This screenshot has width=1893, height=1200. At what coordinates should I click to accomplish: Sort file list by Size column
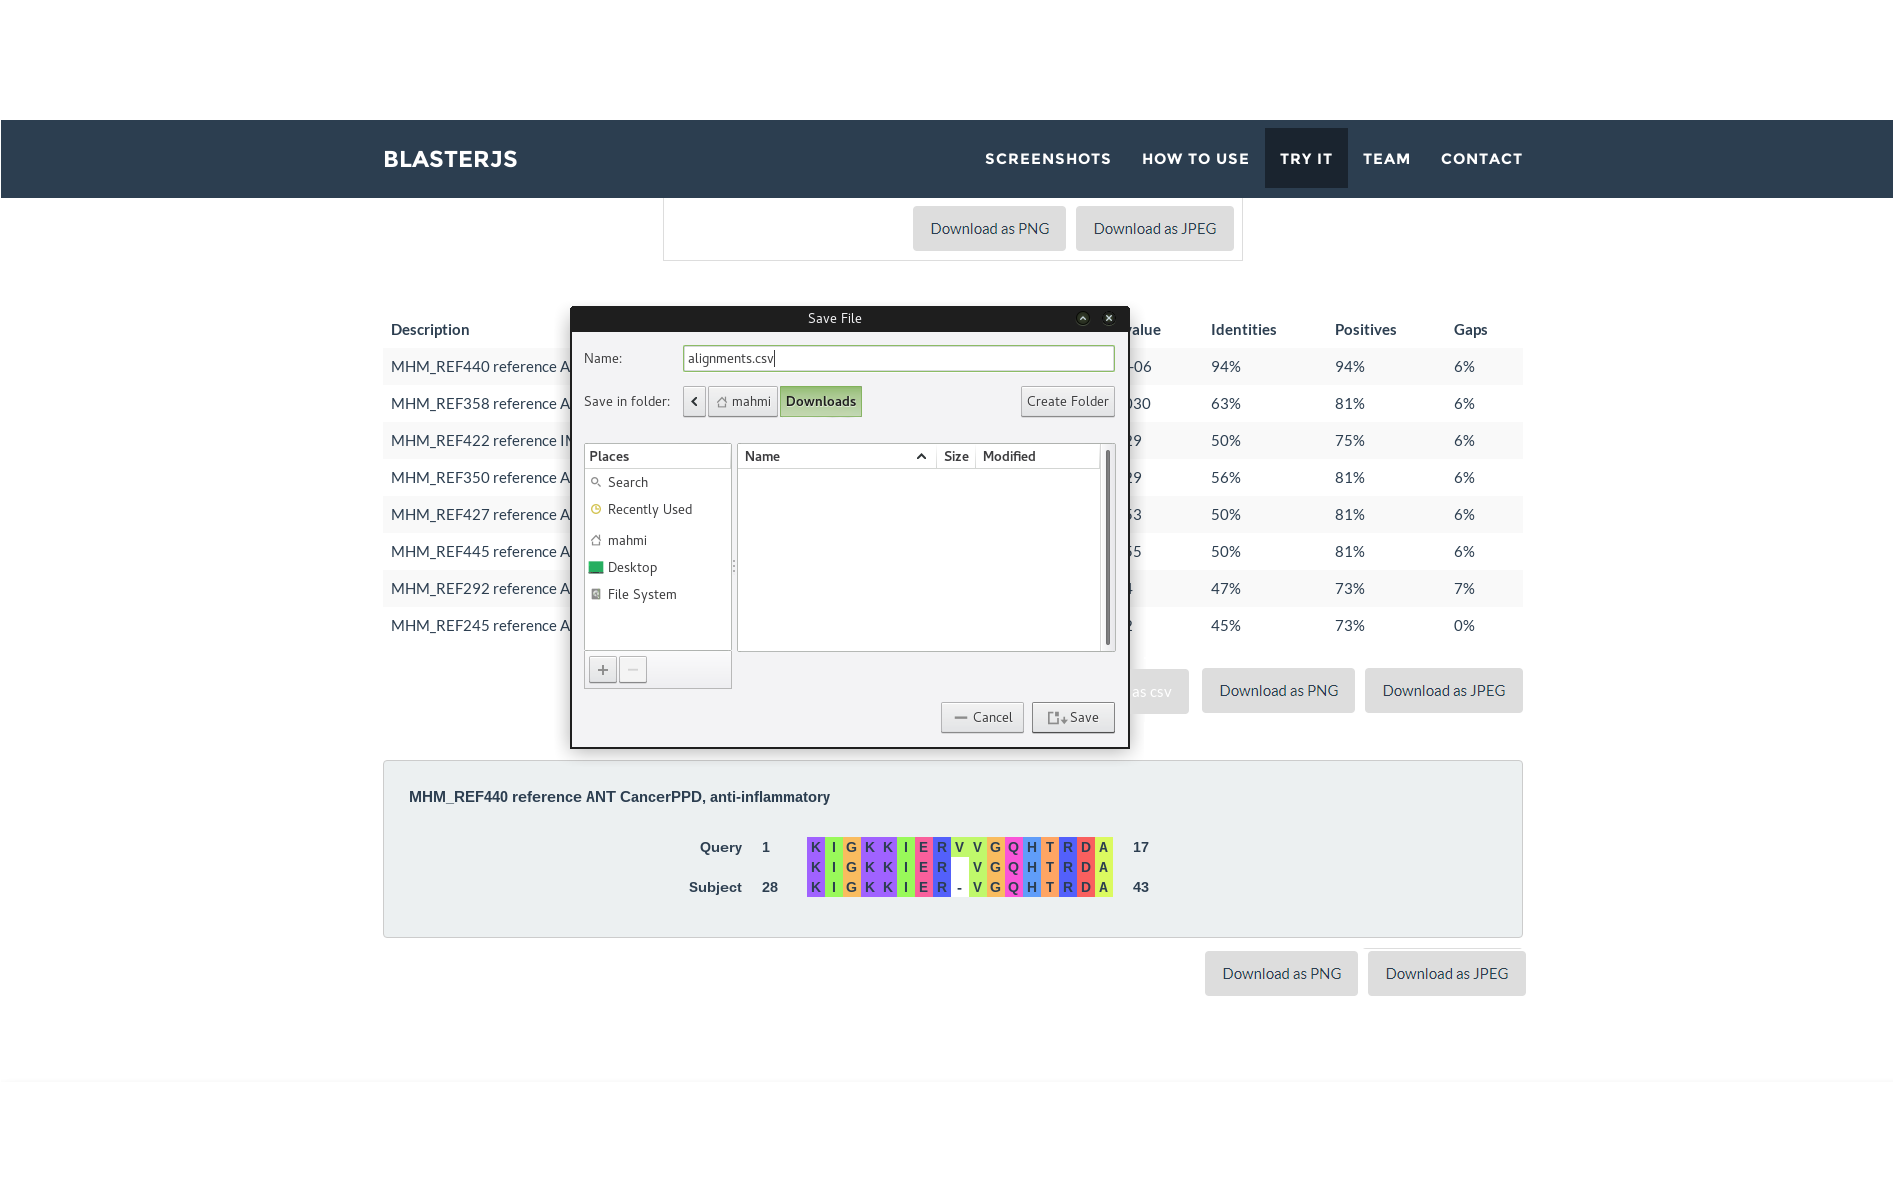coord(956,457)
